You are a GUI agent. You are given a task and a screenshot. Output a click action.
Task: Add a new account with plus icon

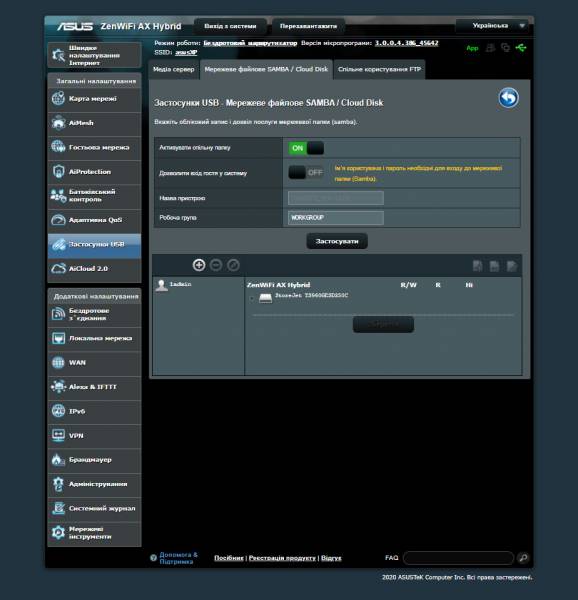pyautogui.click(x=199, y=265)
